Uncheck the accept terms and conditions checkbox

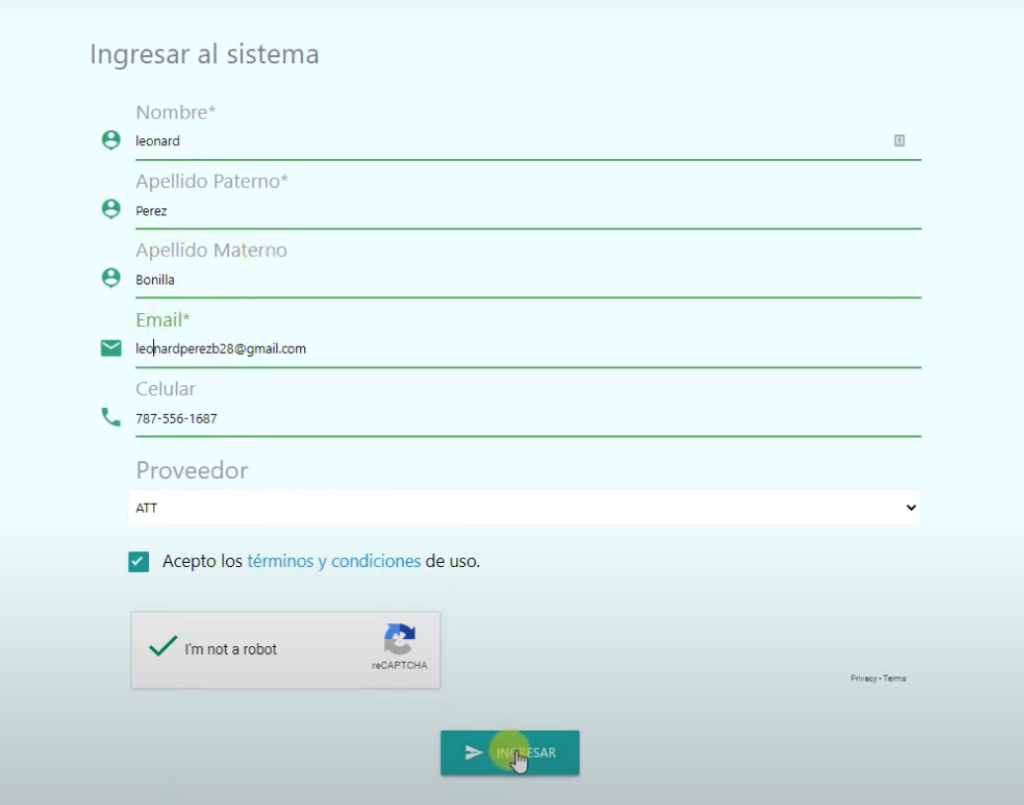[x=139, y=562]
